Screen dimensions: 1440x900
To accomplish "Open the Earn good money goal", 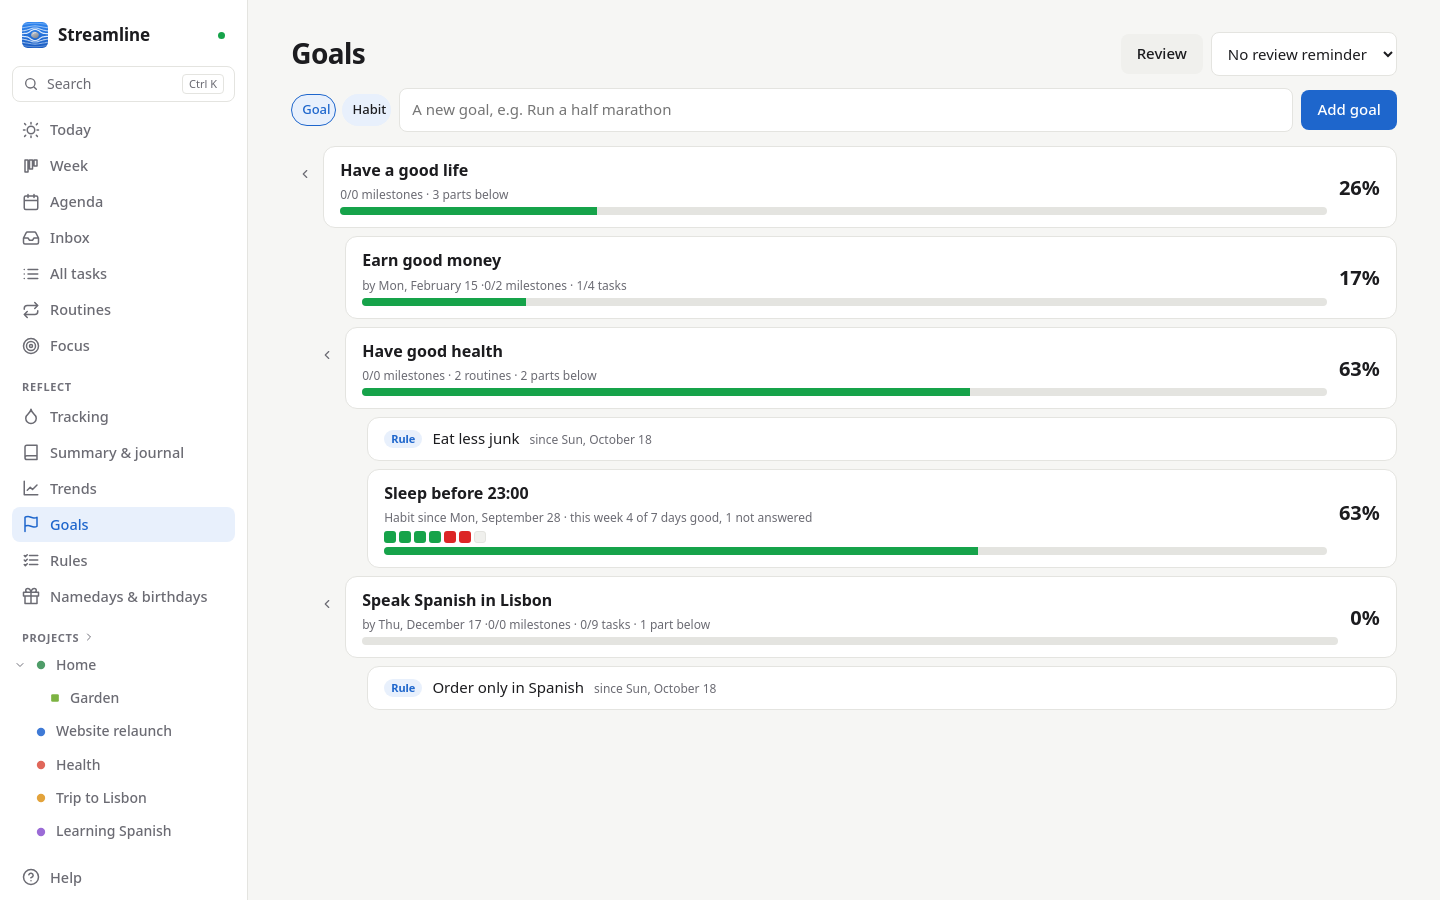I will pyautogui.click(x=870, y=278).
